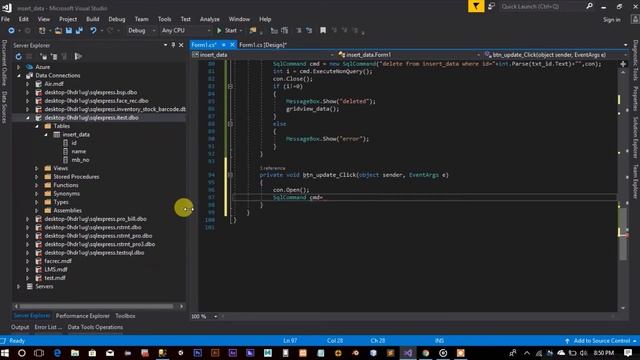
Task: Click the Undo toolbar icon
Action: (x=93, y=31)
